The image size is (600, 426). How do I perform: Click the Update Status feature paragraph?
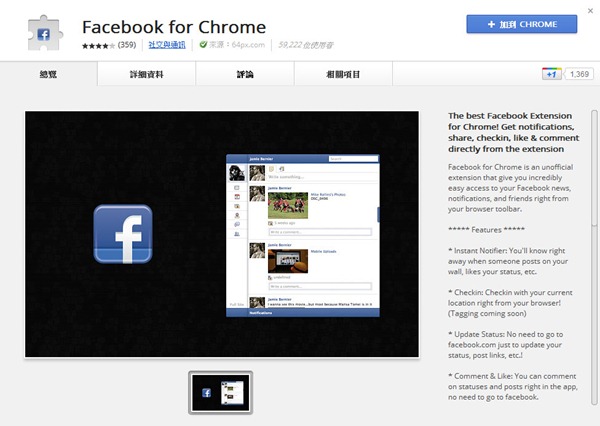pyautogui.click(x=505, y=344)
